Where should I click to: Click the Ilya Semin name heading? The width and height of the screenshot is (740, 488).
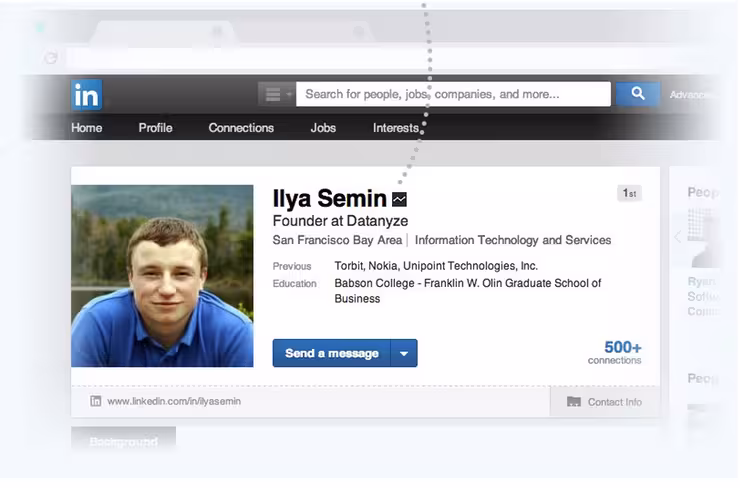329,198
